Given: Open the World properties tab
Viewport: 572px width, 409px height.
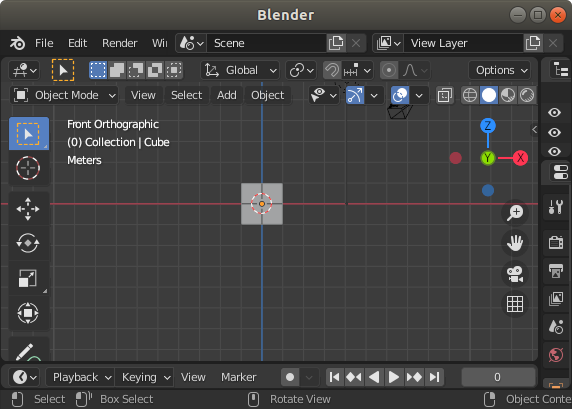Looking at the screenshot, I should pos(556,355).
